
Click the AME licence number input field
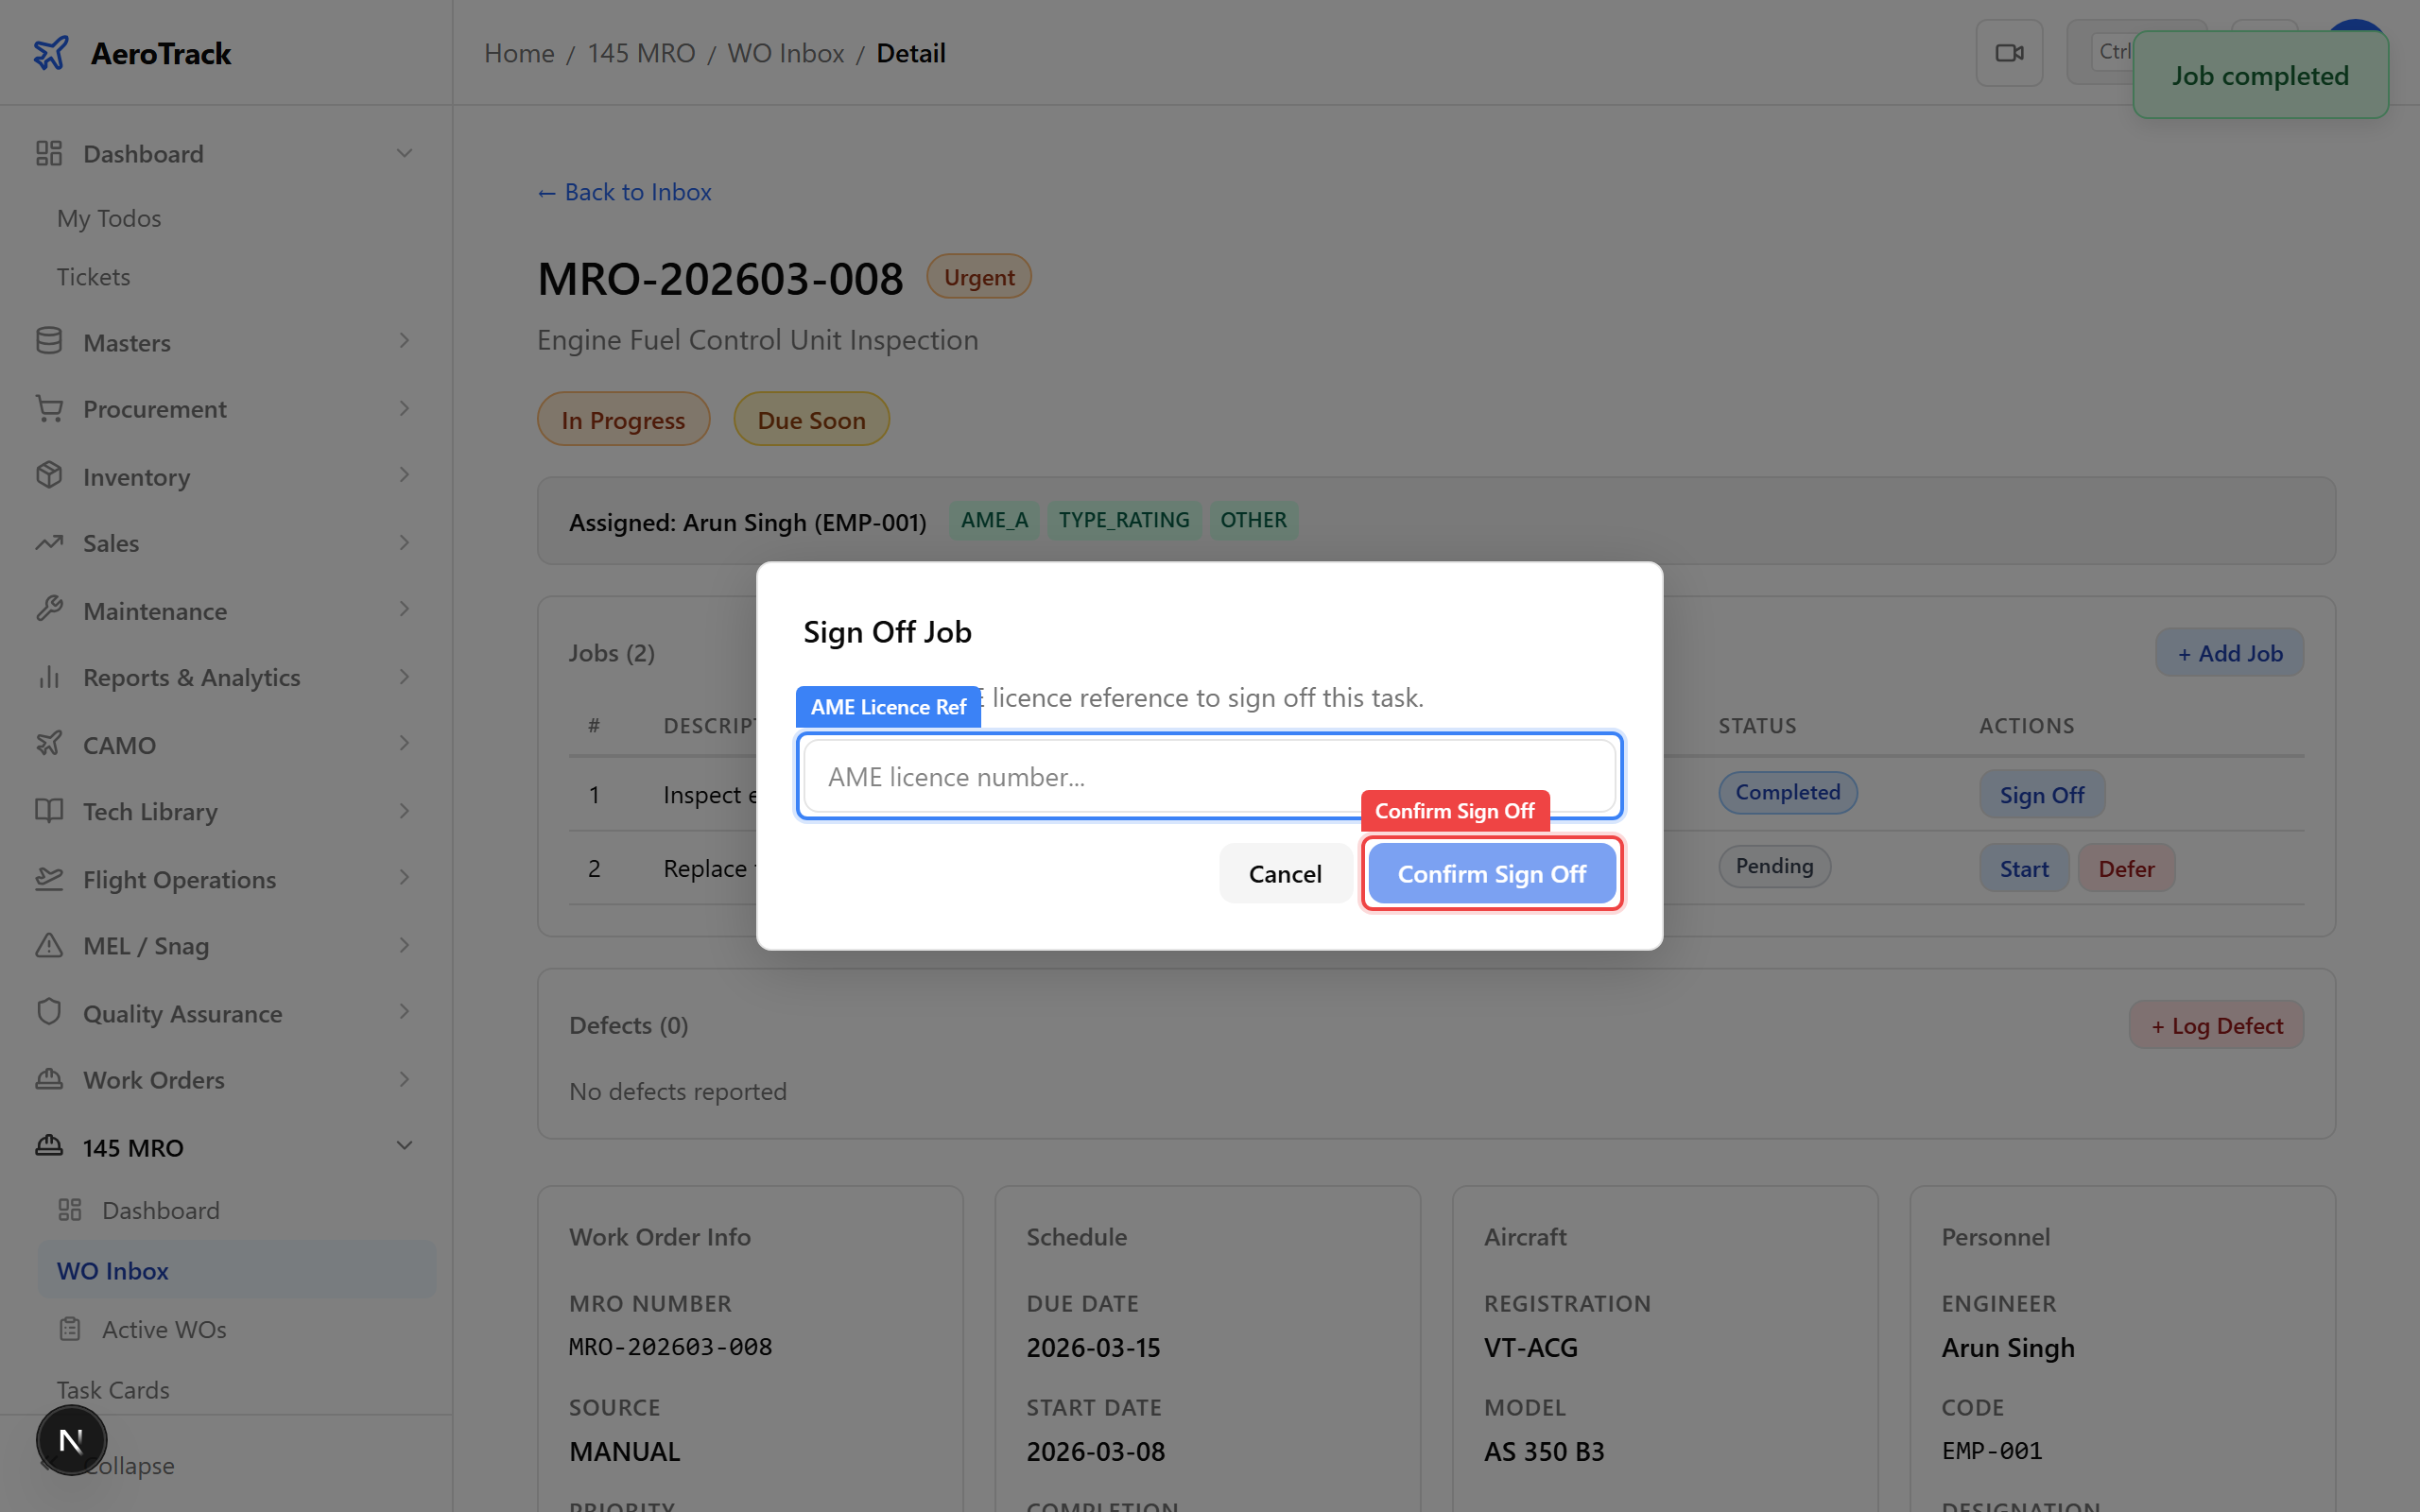tap(1208, 776)
